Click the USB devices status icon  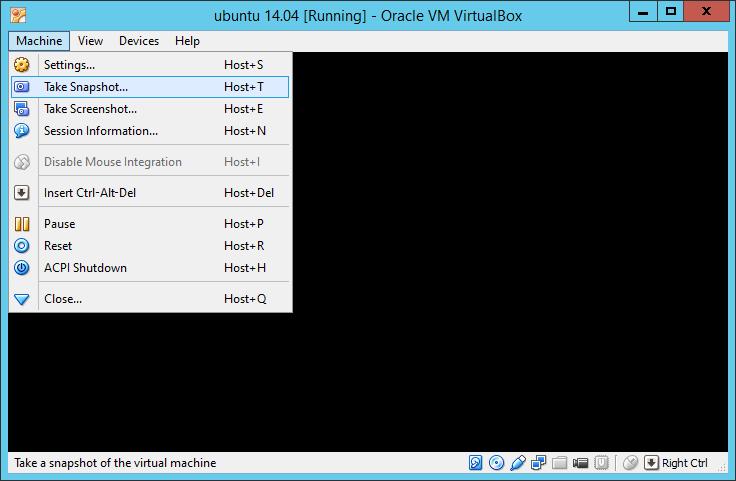coord(518,463)
